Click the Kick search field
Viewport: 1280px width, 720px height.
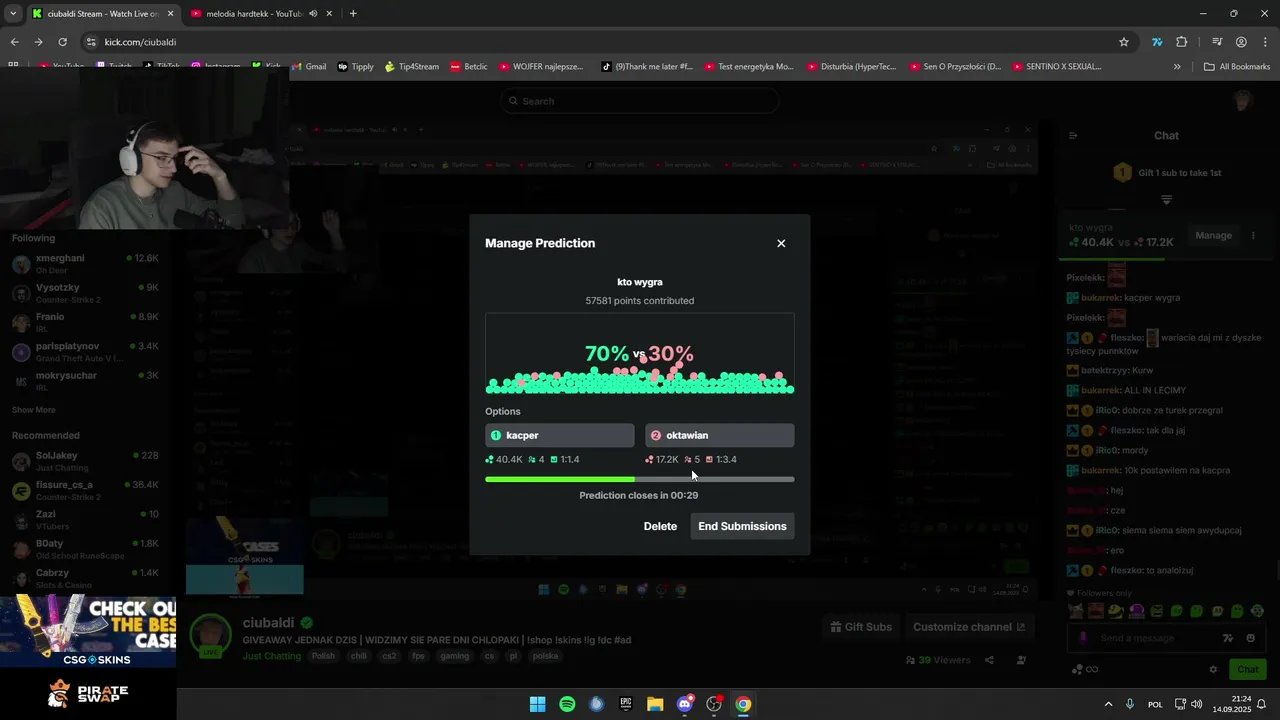(x=640, y=101)
